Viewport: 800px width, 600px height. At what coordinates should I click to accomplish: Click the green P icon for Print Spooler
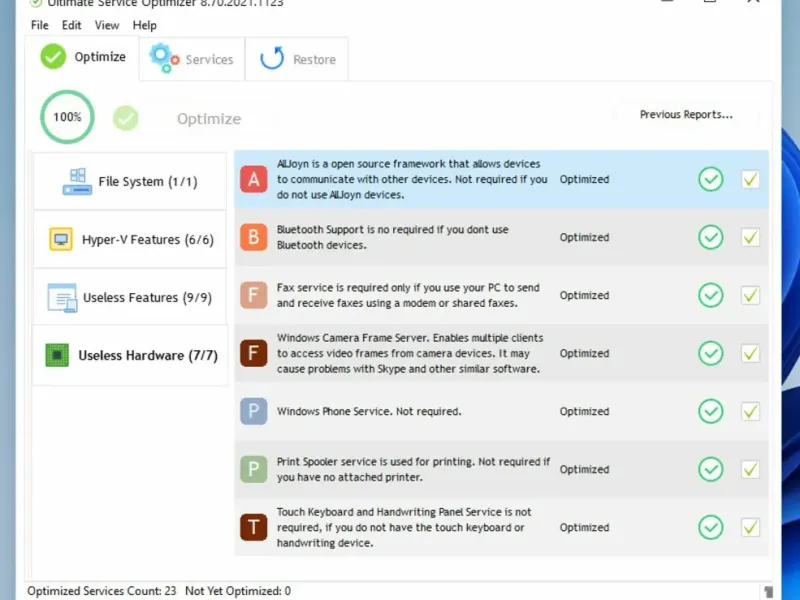[254, 469]
